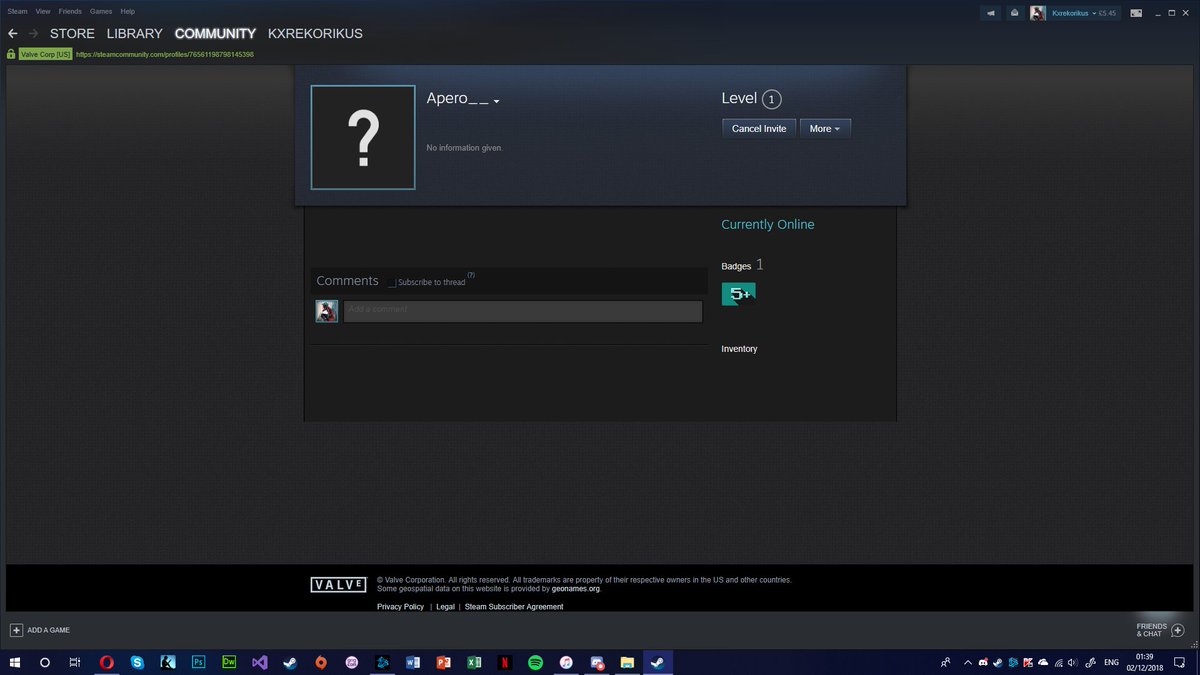Open the announcements megaphone icon

click(991, 13)
